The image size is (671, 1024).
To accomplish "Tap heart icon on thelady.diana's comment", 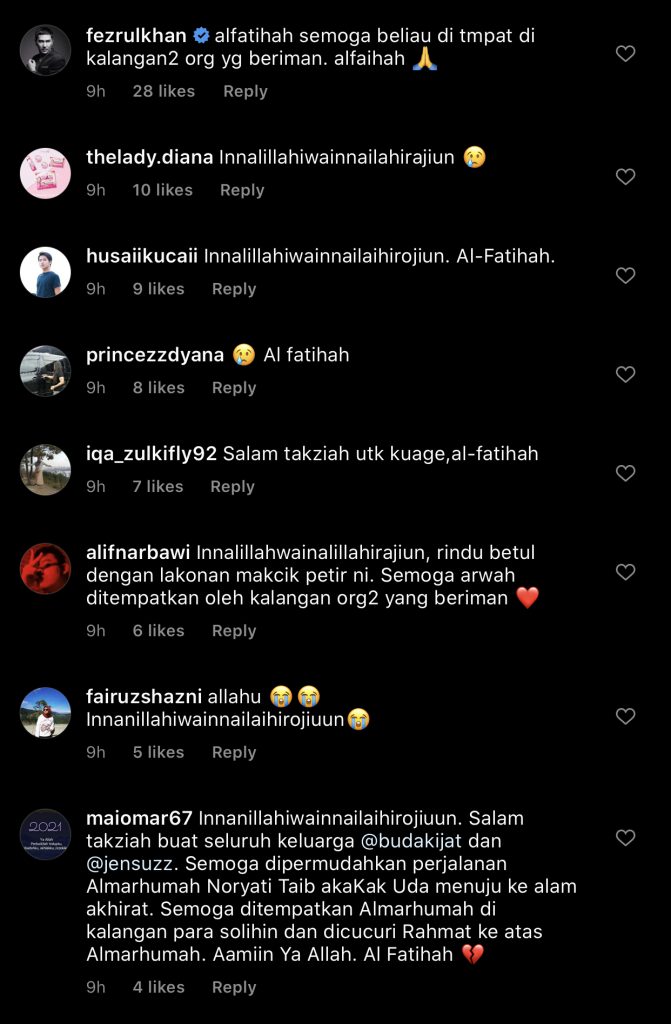I will pyautogui.click(x=625, y=176).
